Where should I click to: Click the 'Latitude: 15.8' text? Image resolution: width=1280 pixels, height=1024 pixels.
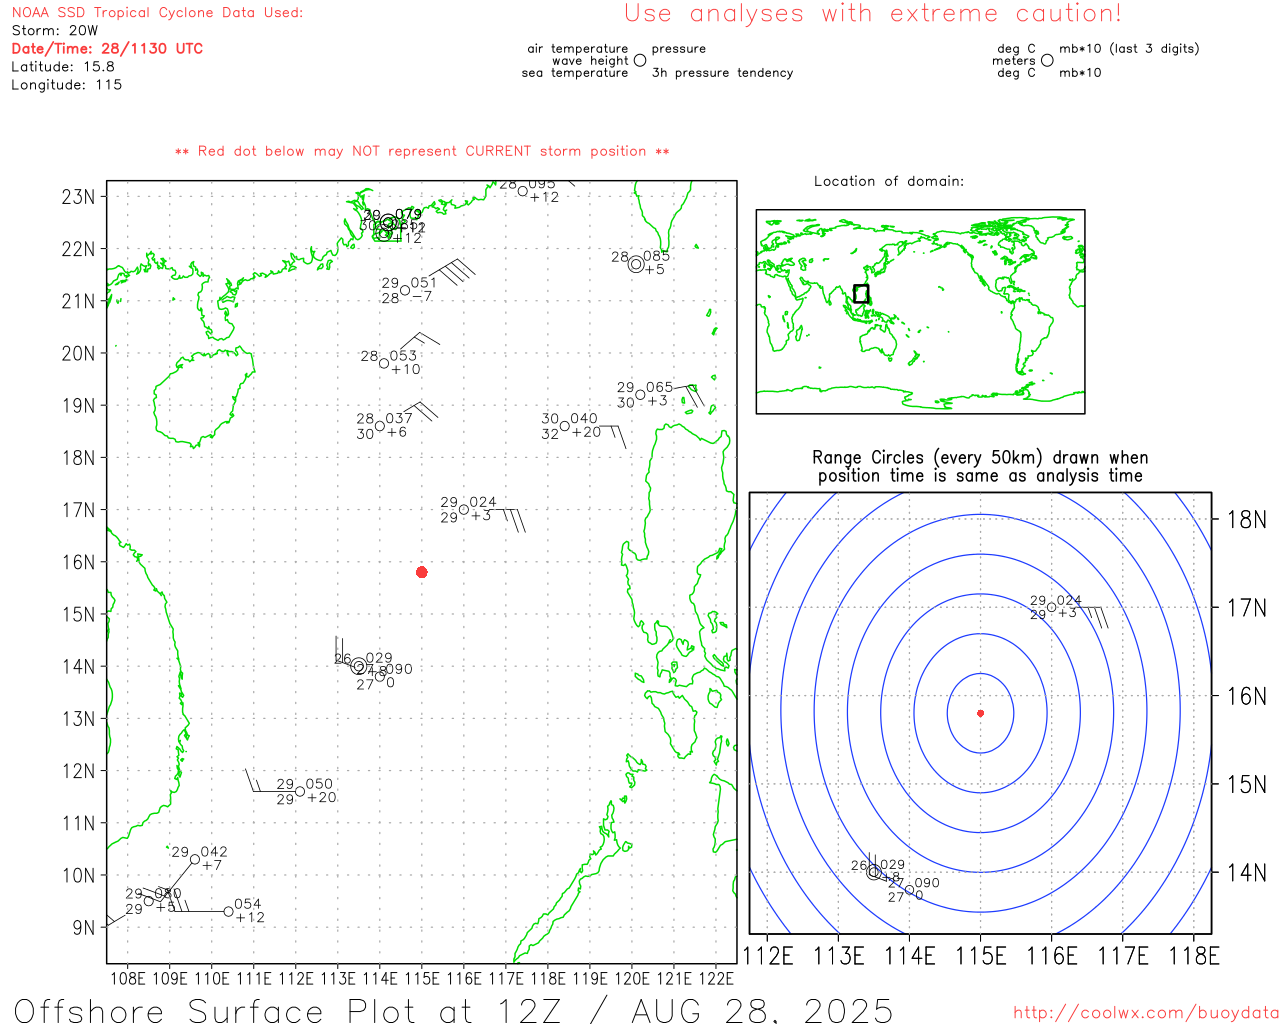click(x=63, y=67)
